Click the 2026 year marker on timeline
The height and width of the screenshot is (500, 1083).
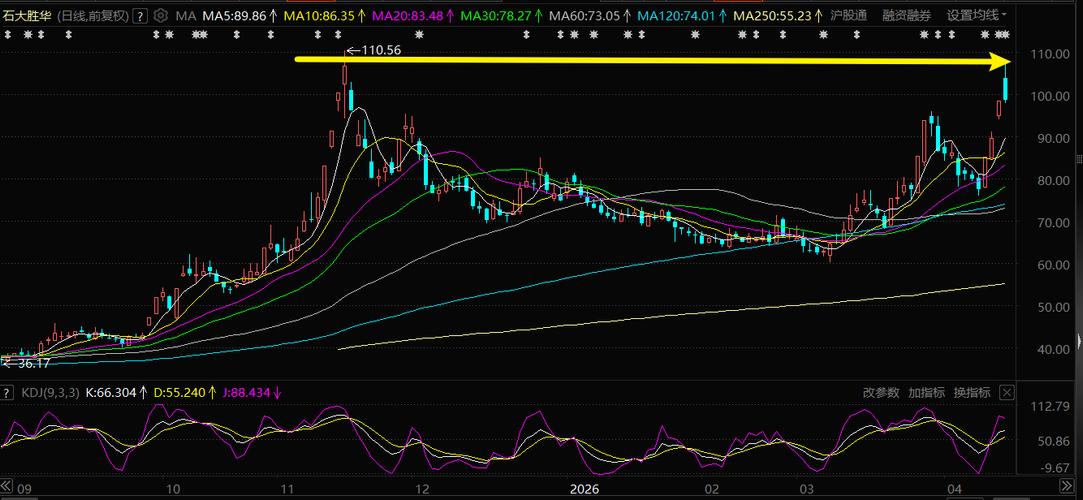(x=586, y=489)
